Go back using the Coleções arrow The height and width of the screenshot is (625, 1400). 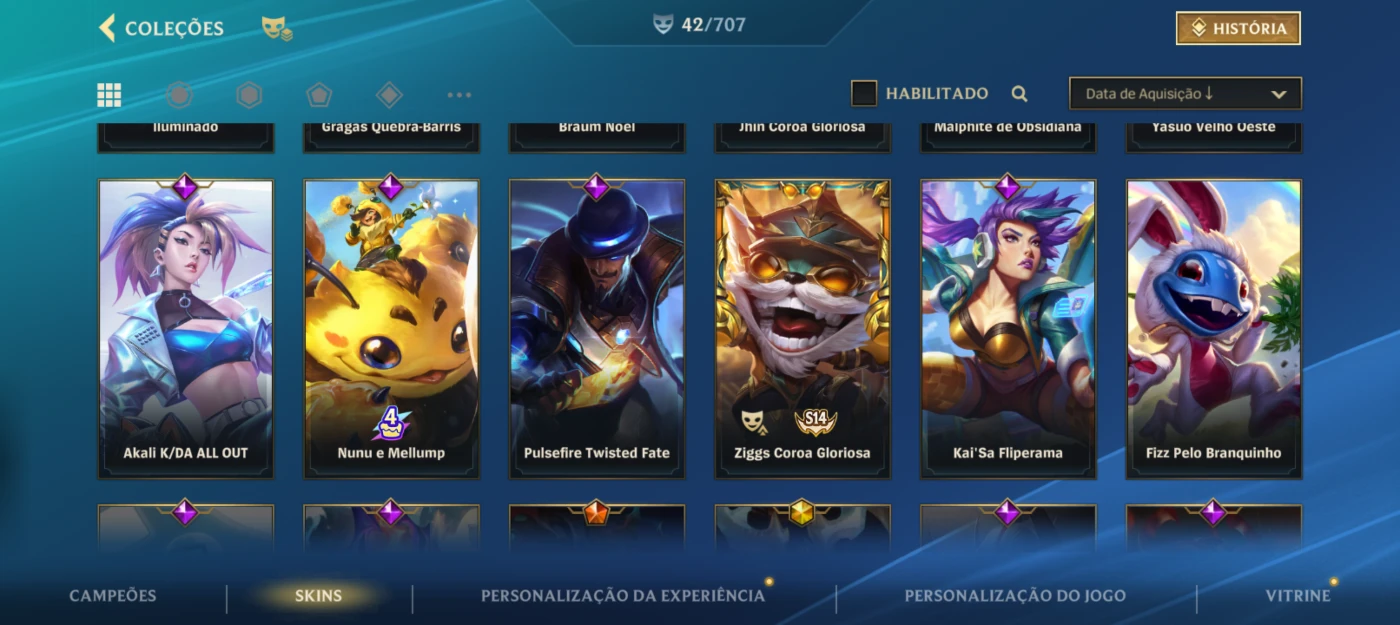107,28
